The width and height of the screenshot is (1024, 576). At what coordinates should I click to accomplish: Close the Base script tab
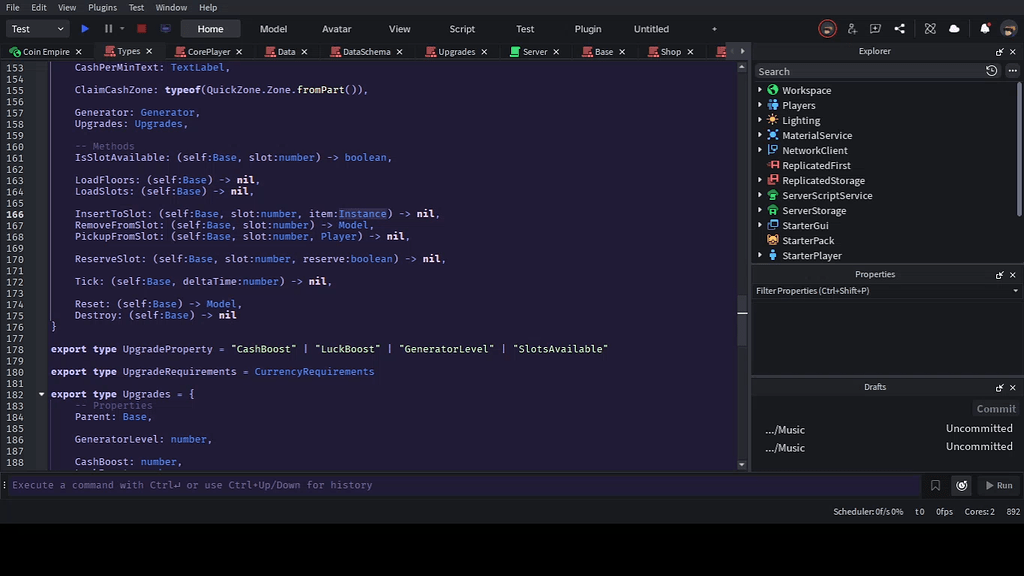coord(622,52)
